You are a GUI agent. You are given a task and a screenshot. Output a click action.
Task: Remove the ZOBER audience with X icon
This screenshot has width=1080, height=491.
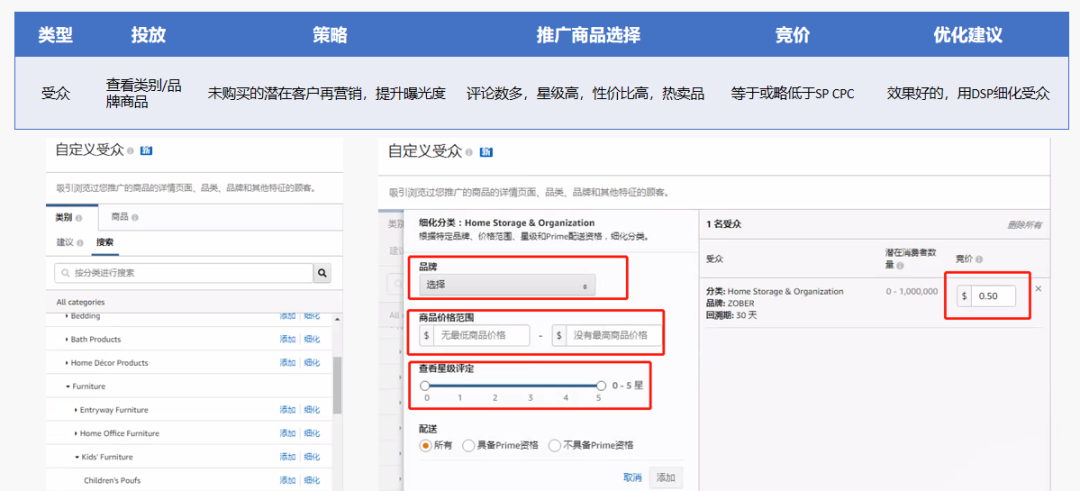[x=1037, y=289]
